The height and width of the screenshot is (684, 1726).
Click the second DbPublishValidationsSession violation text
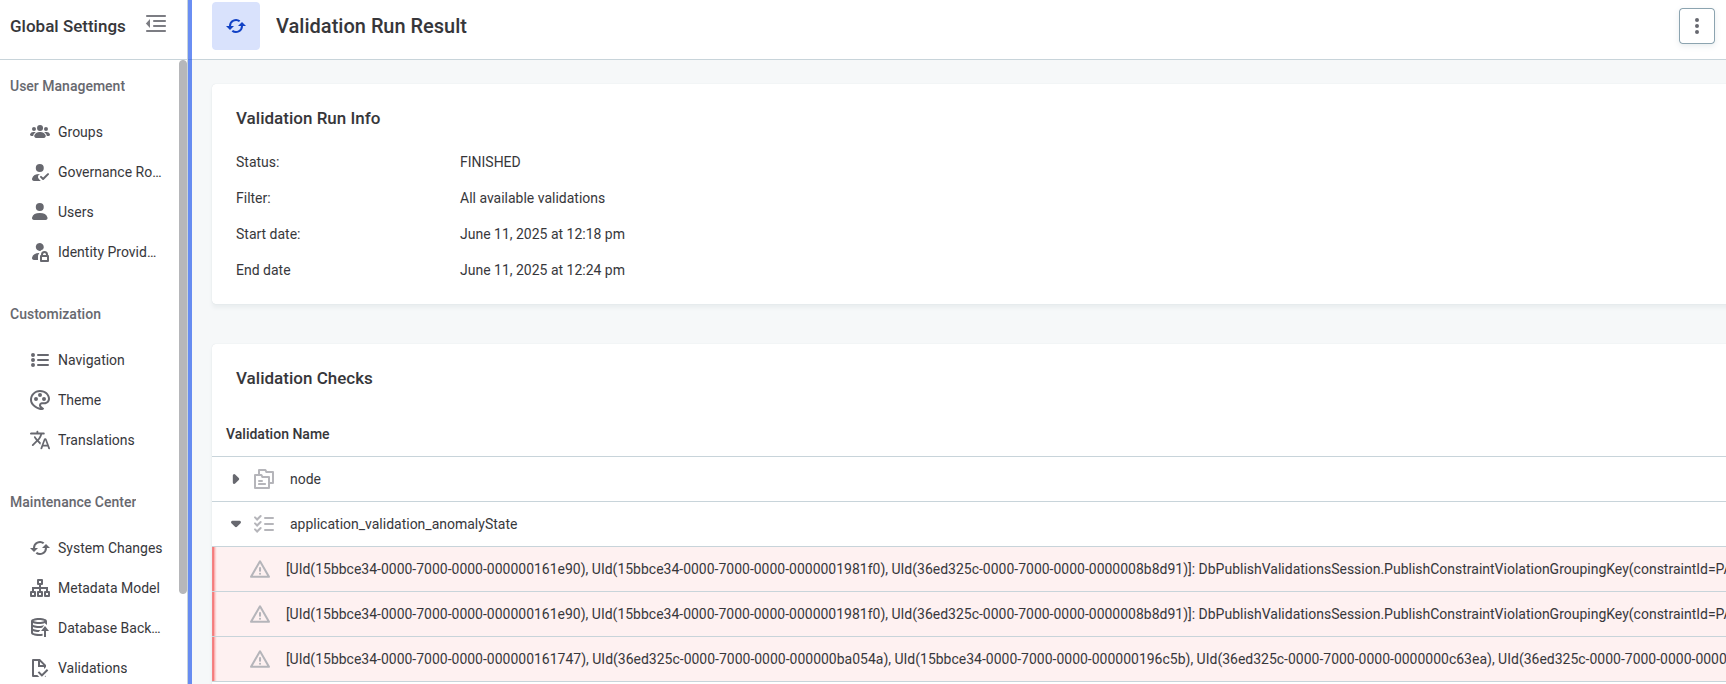pyautogui.click(x=1005, y=614)
